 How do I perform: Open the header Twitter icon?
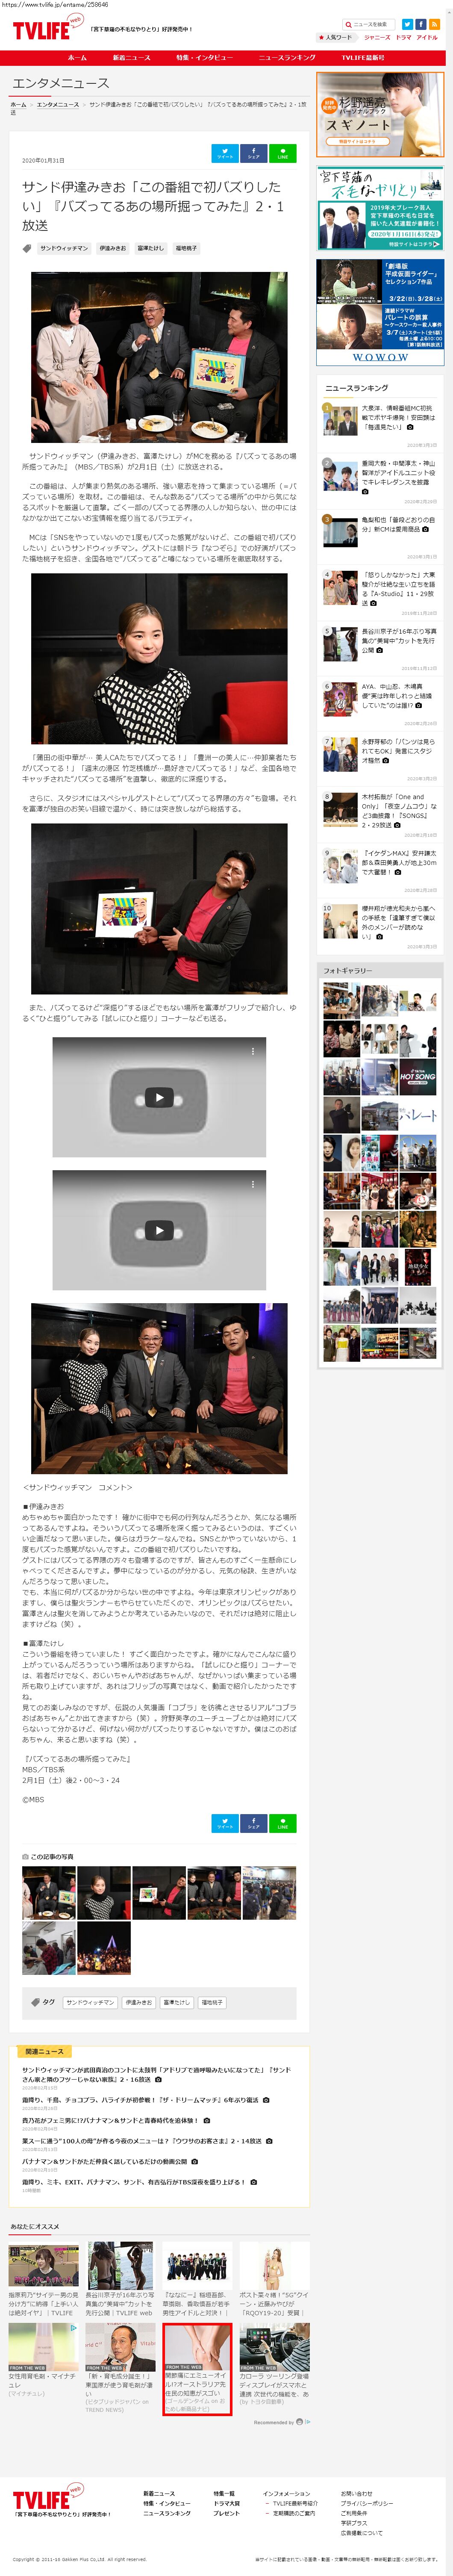[407, 24]
